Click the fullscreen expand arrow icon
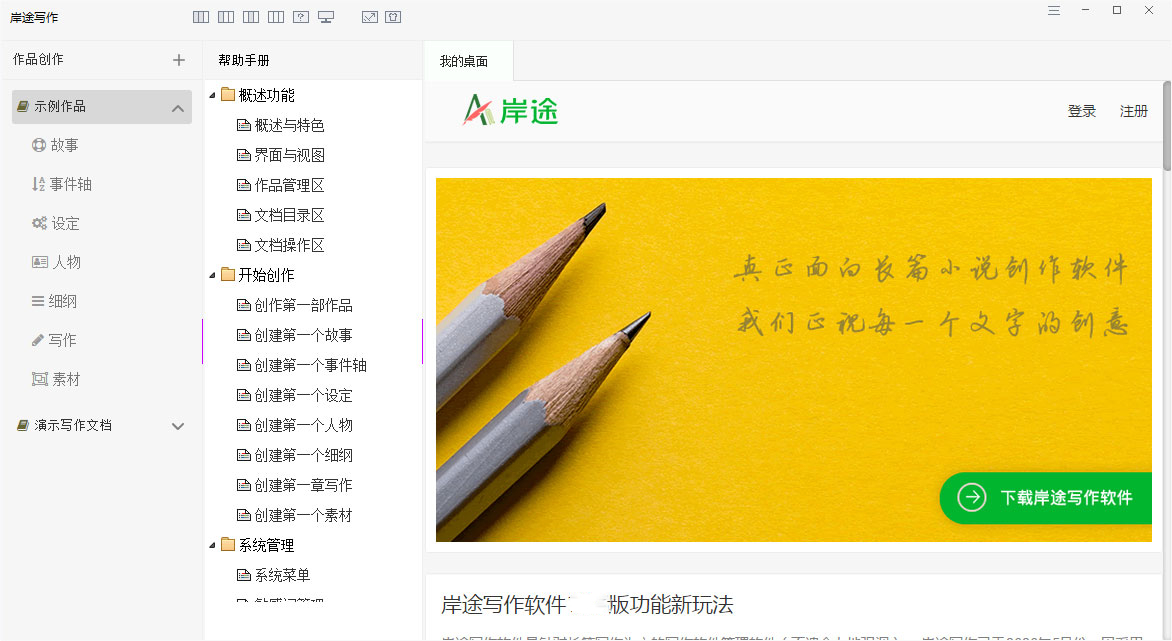 (370, 17)
